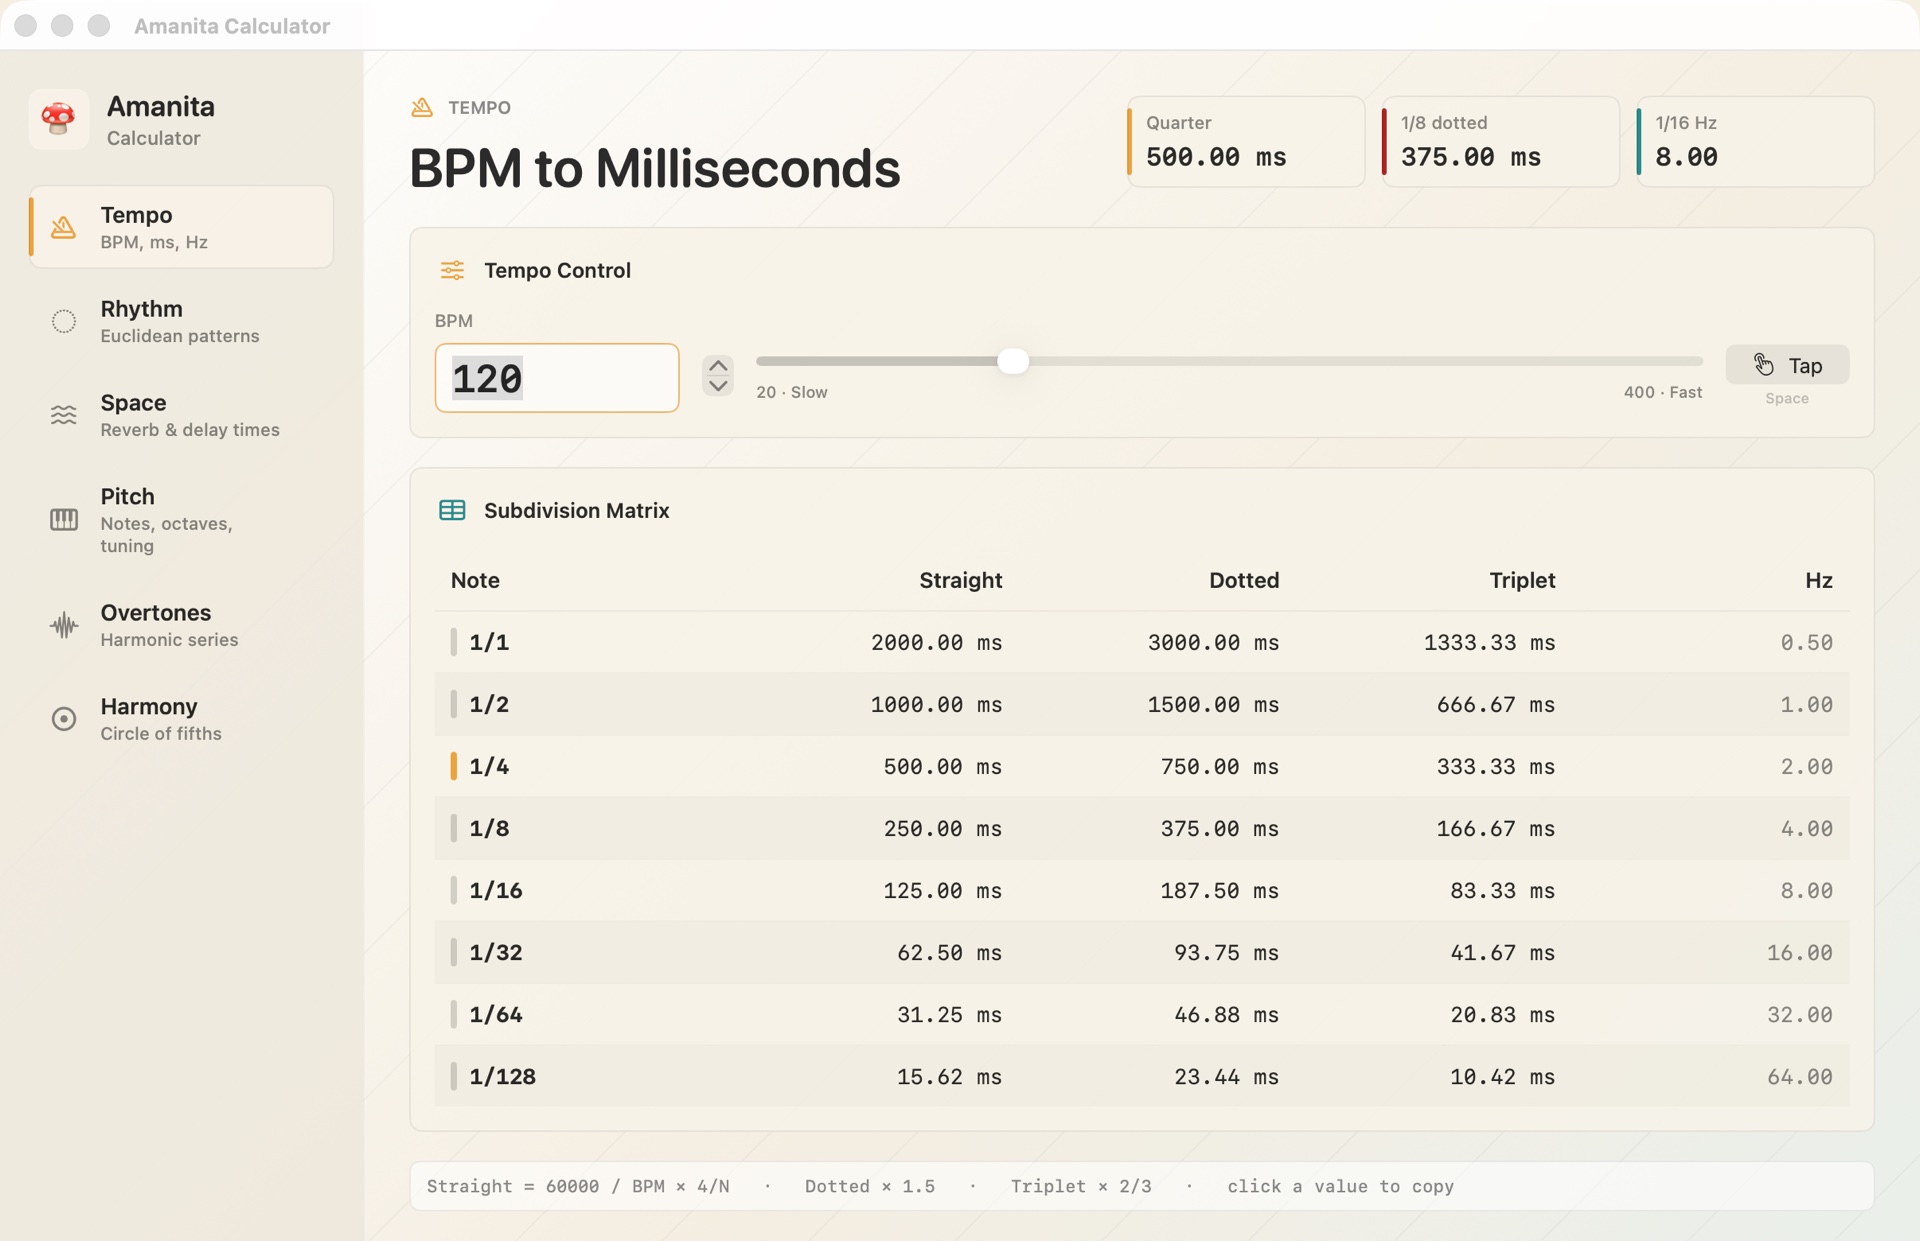The height and width of the screenshot is (1241, 1920).
Task: Click the Pitch piano keys icon
Action: [63, 520]
